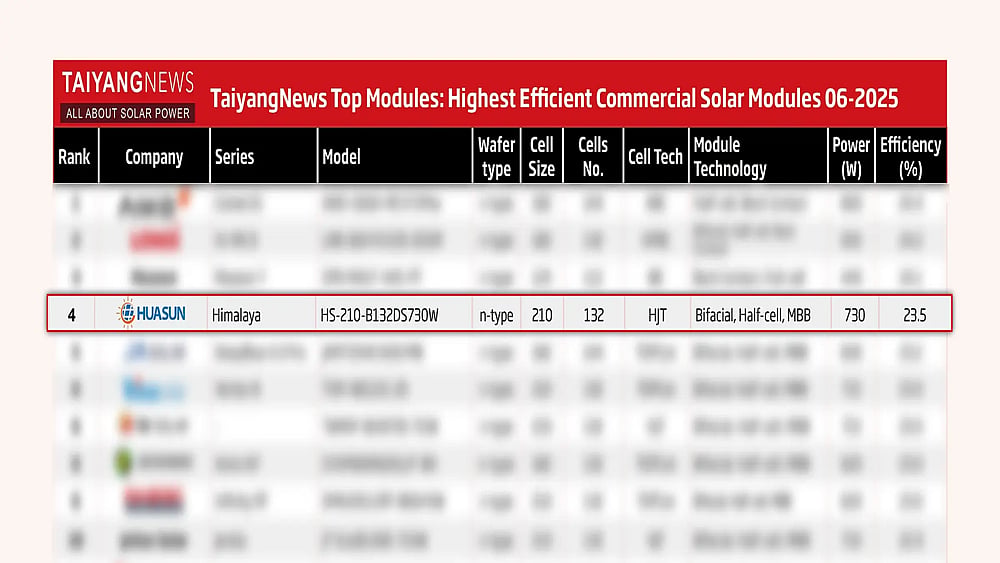Viewport: 1000px width, 563px height.
Task: Select 'Bifacial, Half-cell, MBB' cell
Action: 753,315
